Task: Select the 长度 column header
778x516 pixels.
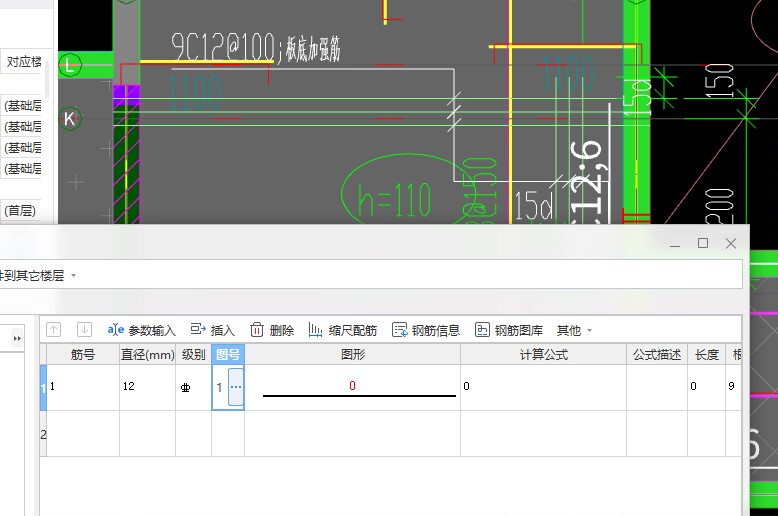Action: [x=707, y=354]
